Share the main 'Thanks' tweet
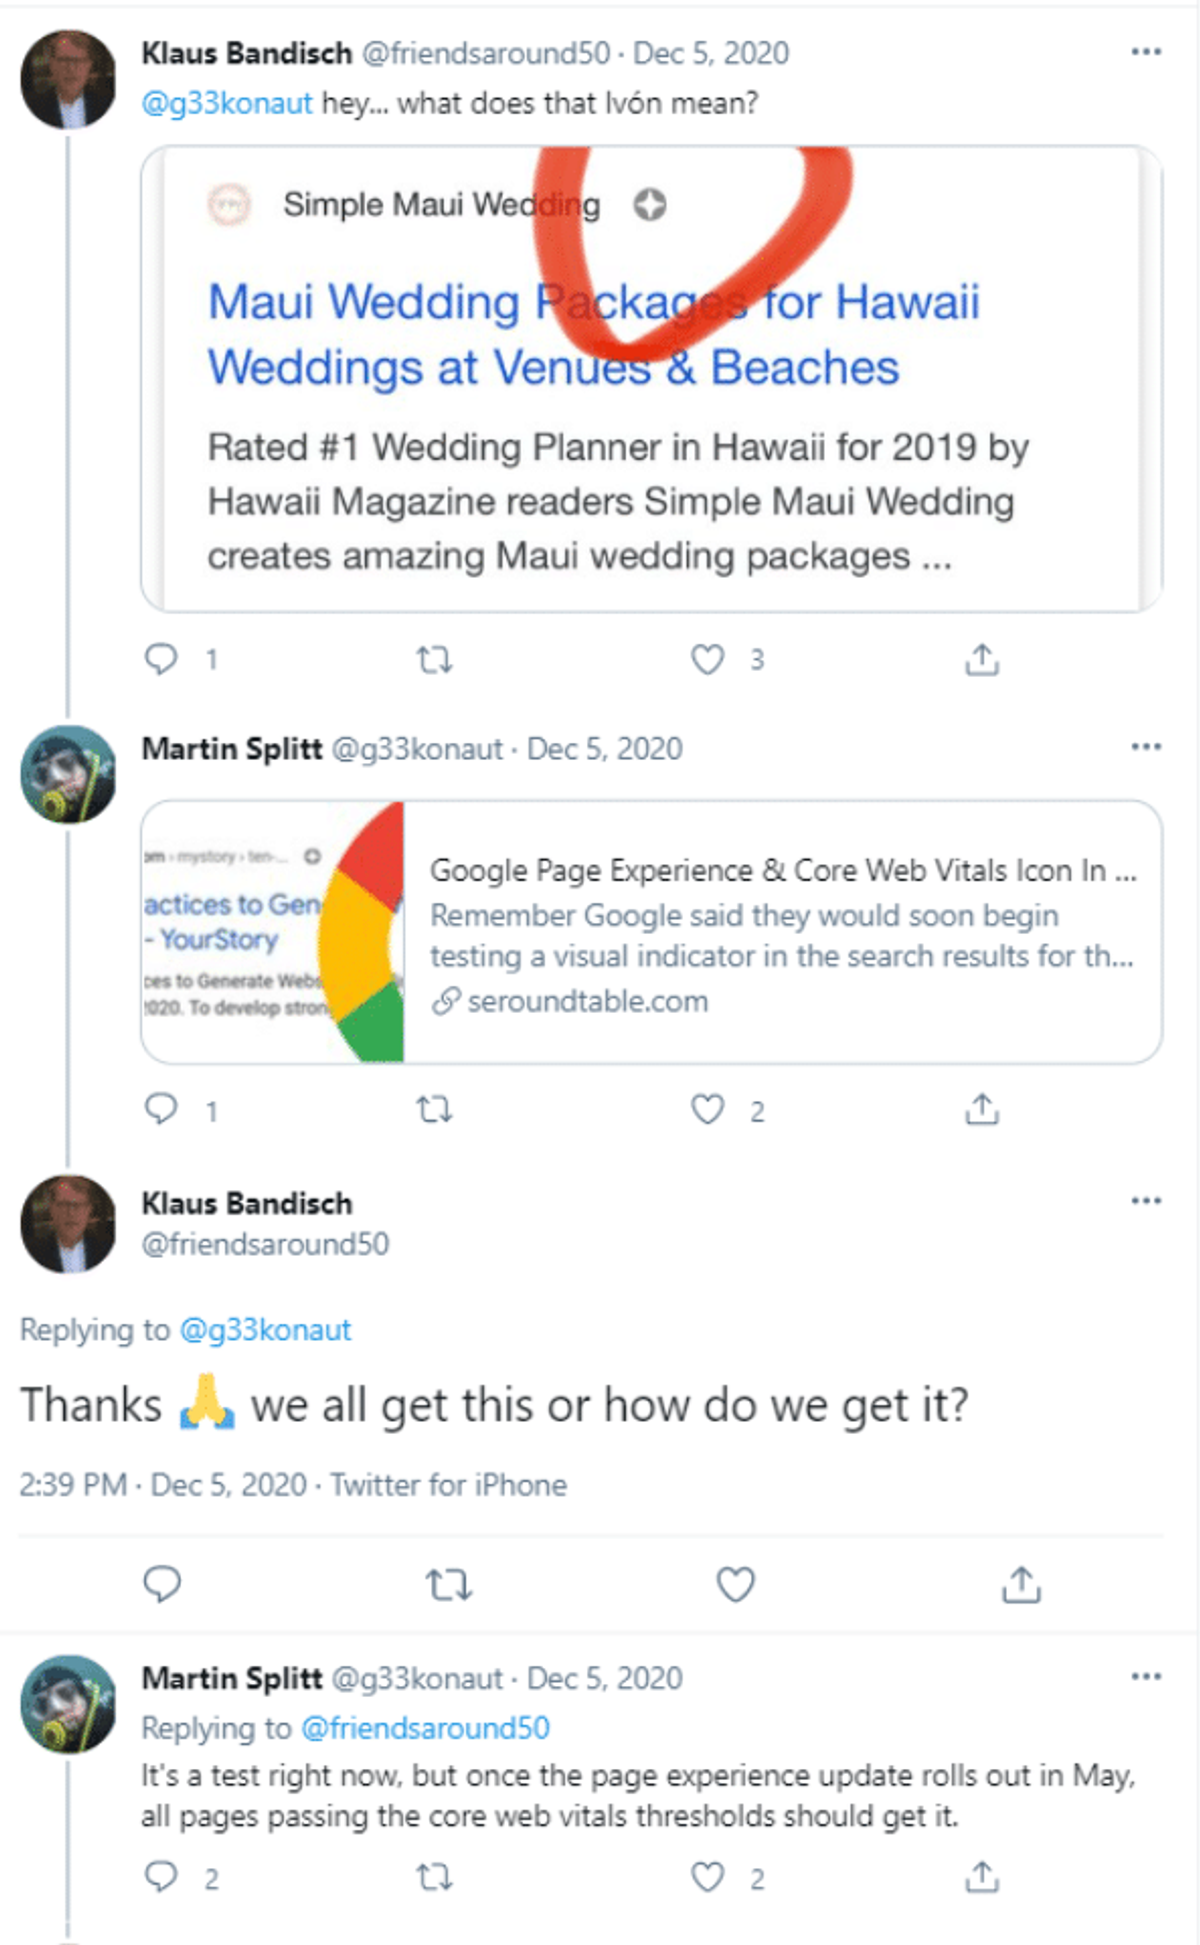Viewport: 1200px width, 1945px height. tap(1021, 1584)
